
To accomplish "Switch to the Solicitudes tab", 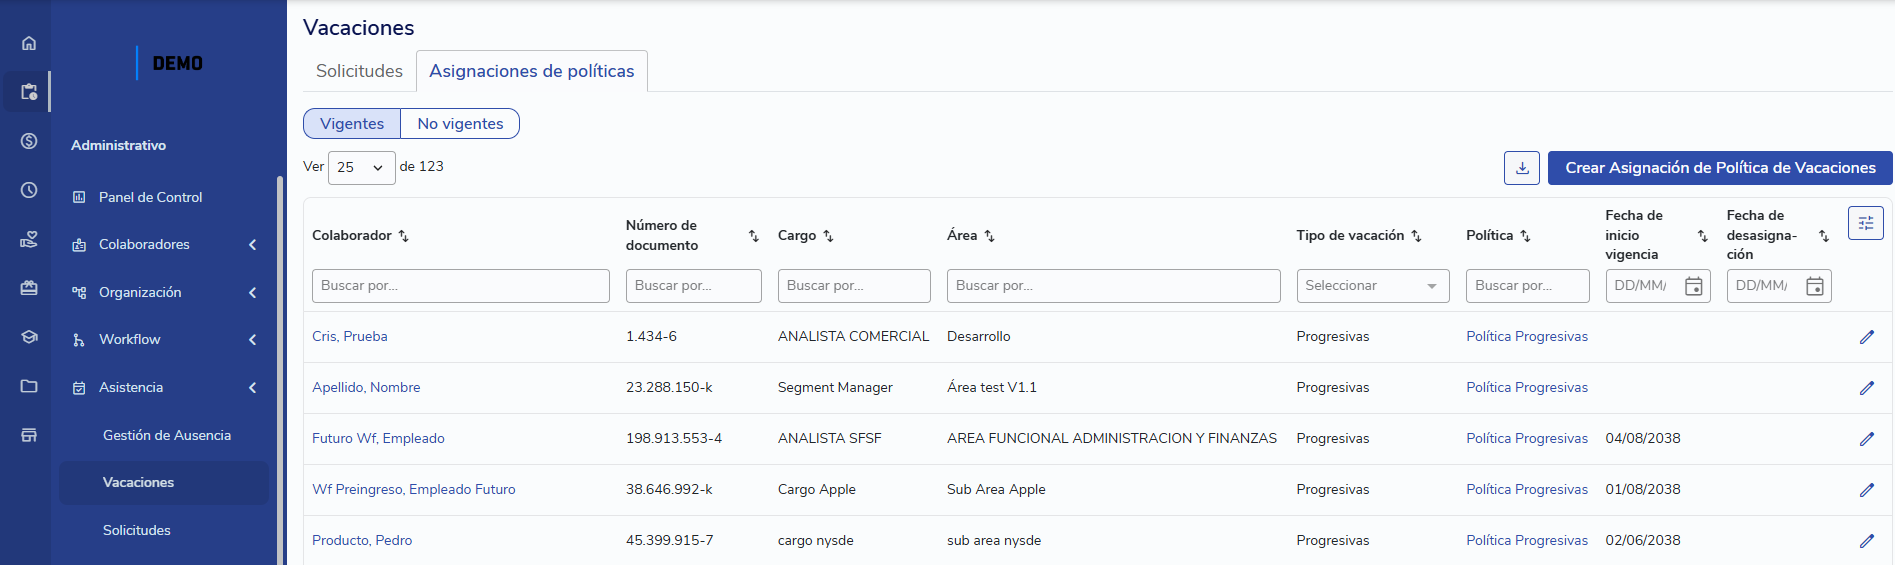I will [359, 71].
